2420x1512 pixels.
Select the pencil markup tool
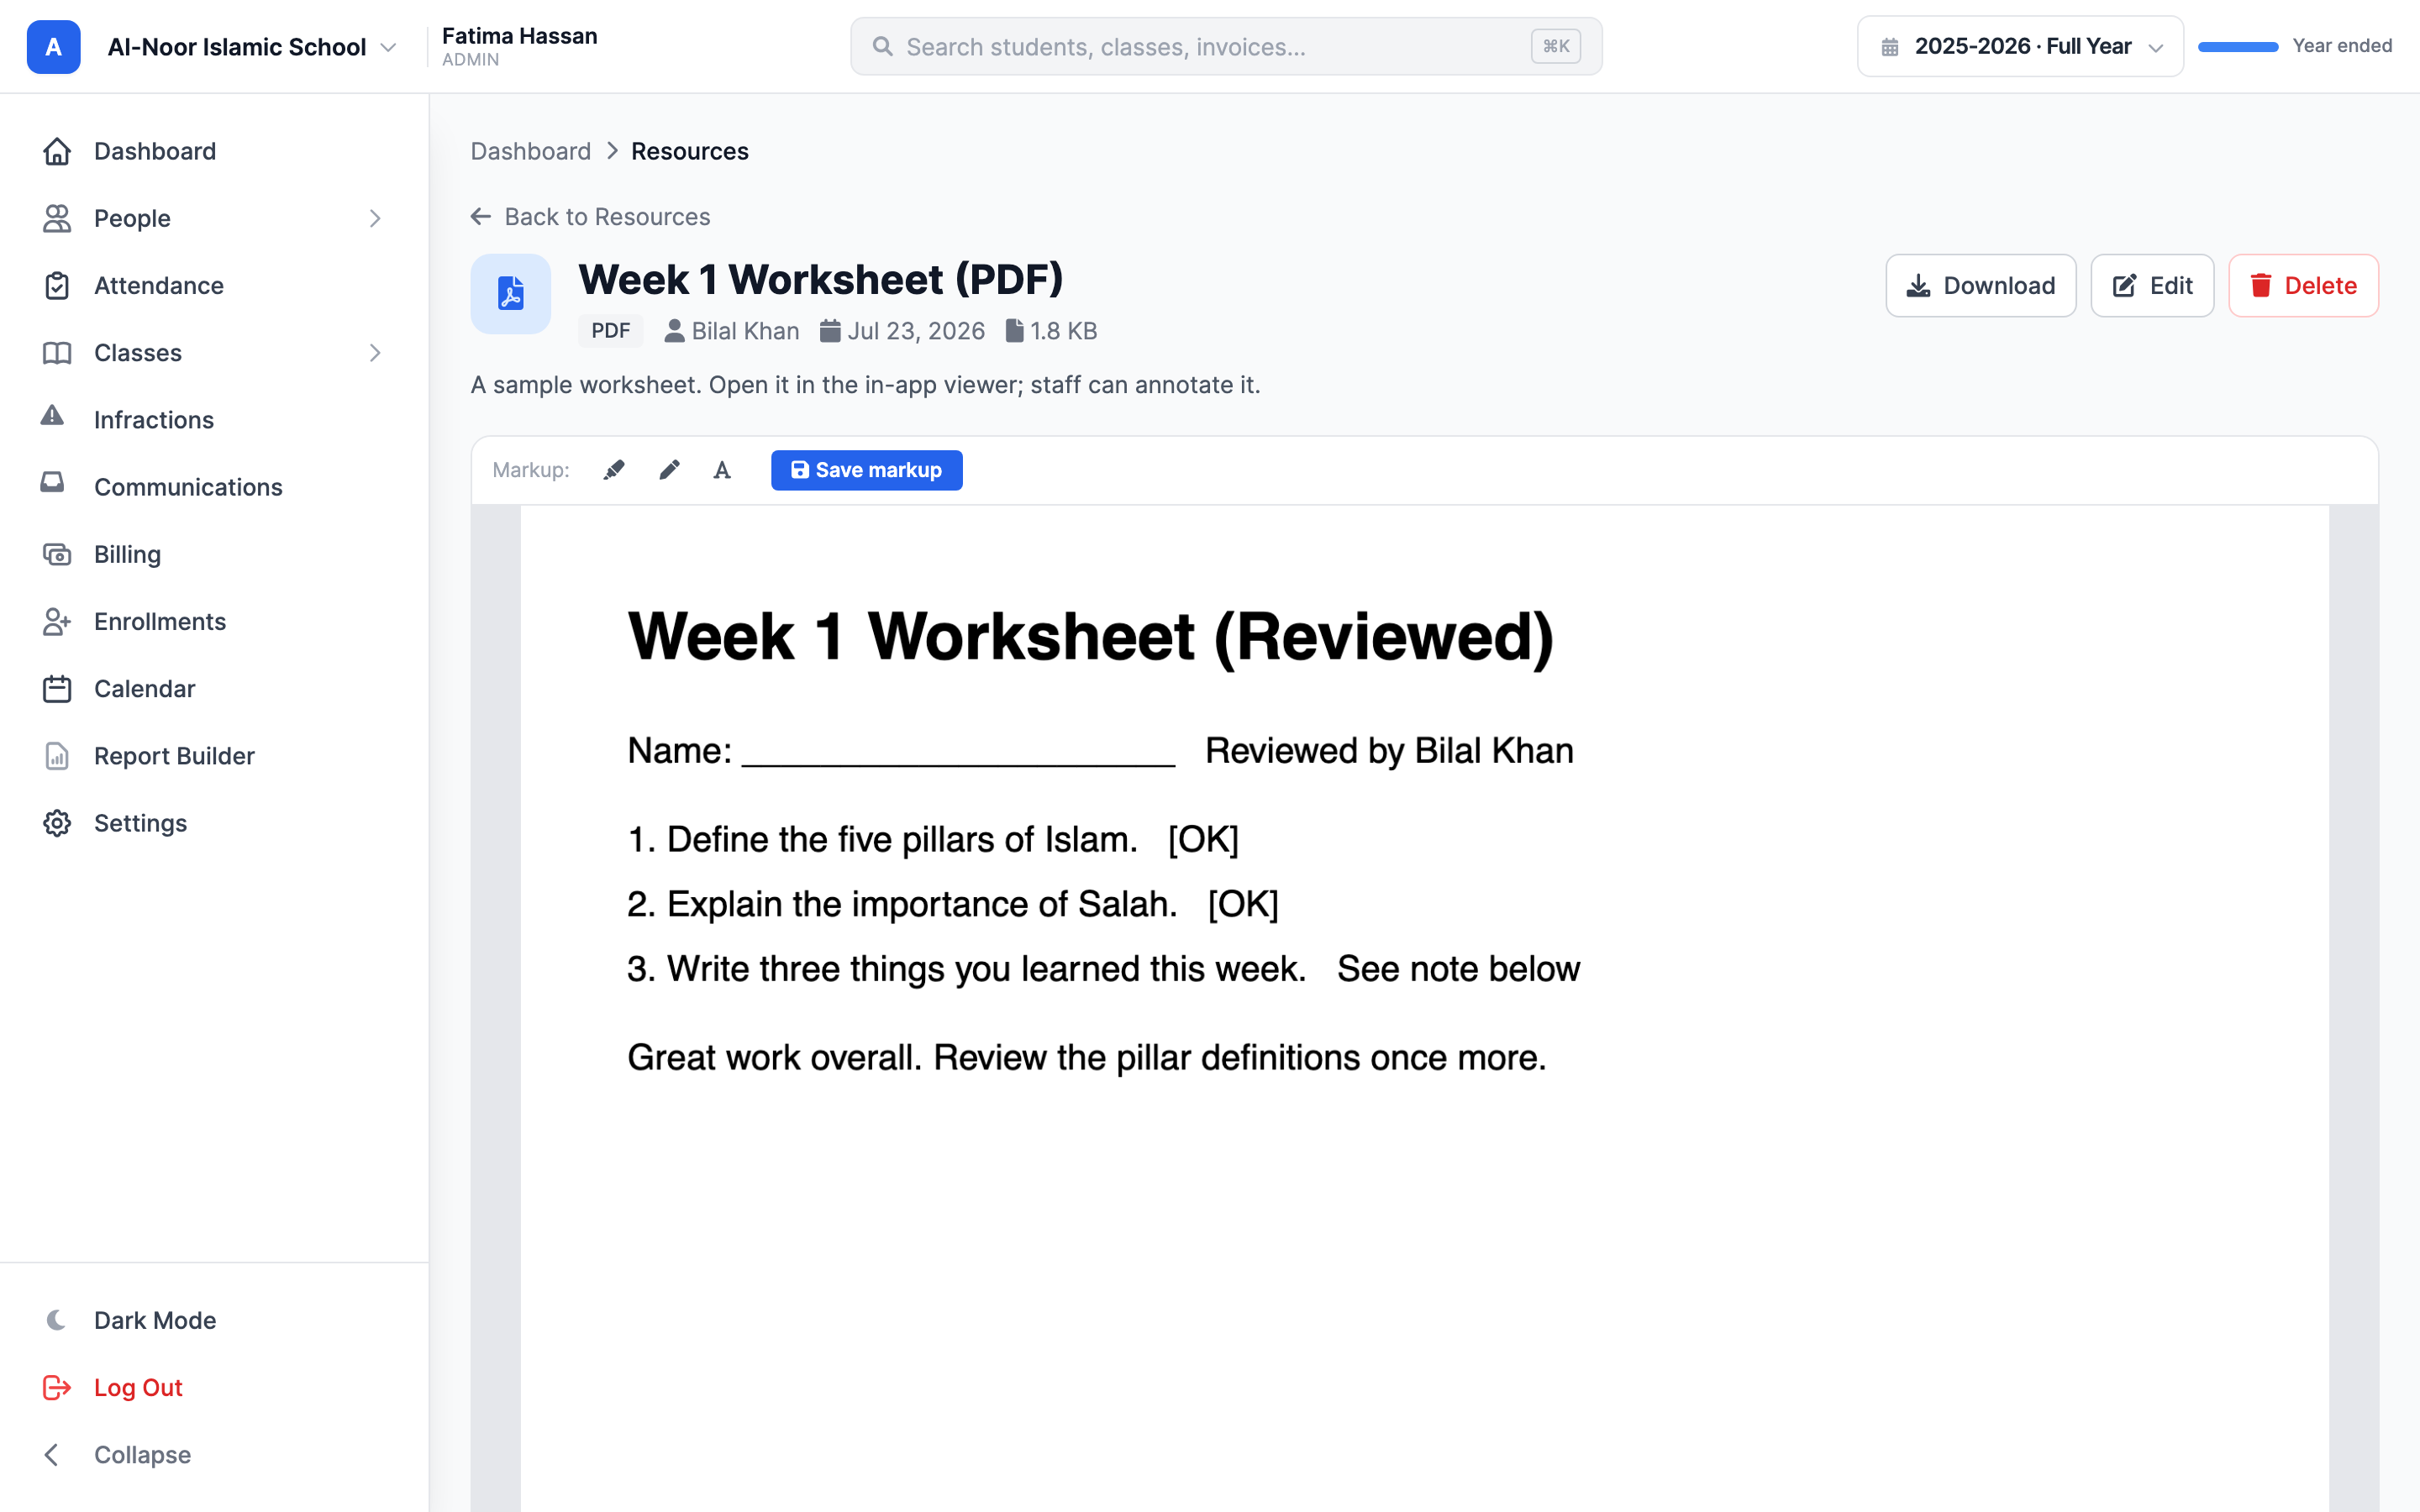[x=669, y=470]
